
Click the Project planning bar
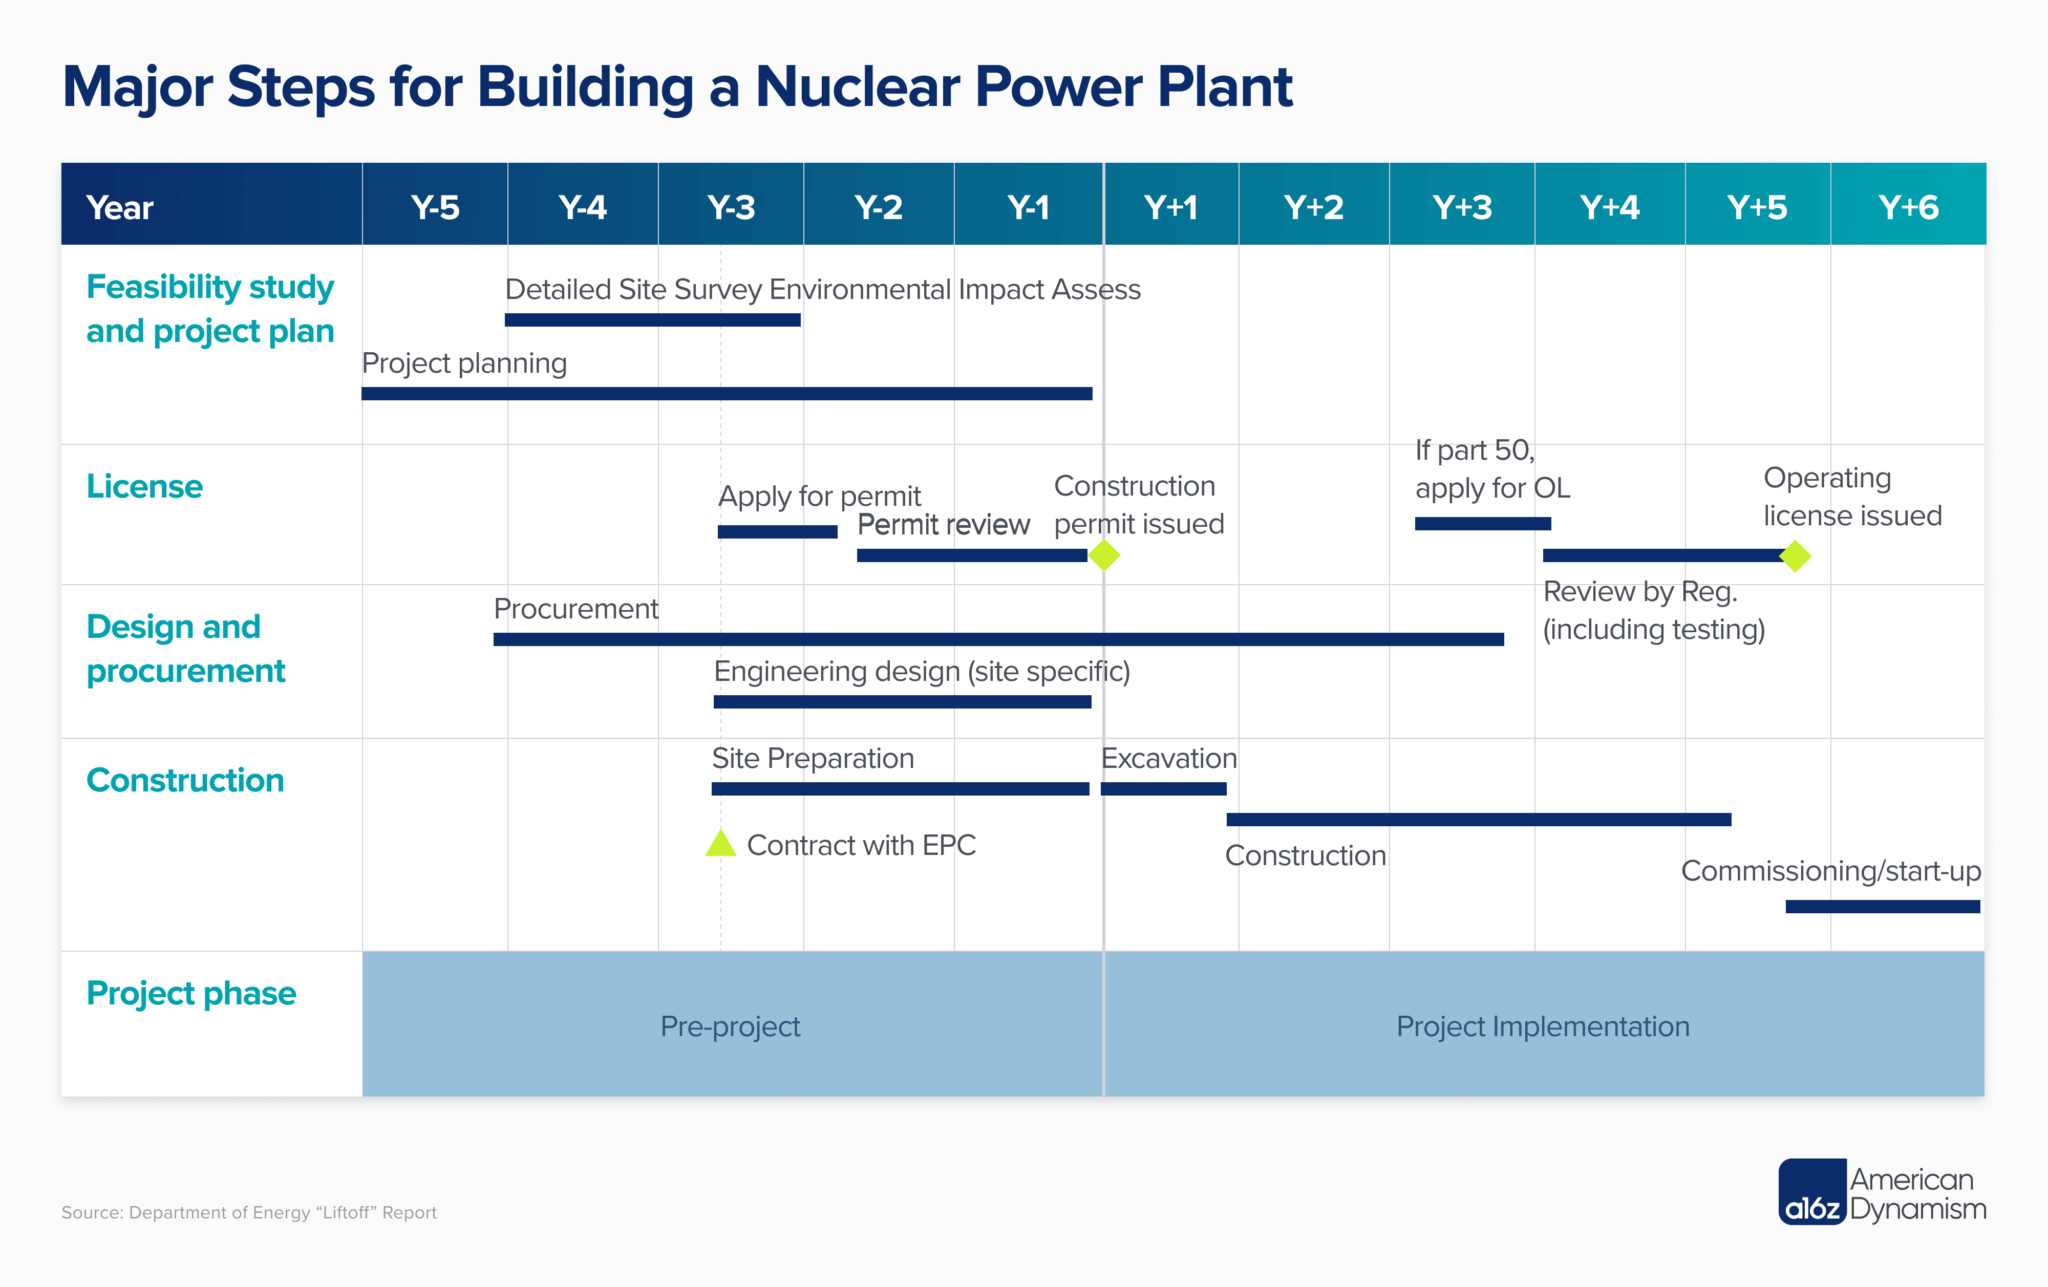pyautogui.click(x=727, y=394)
